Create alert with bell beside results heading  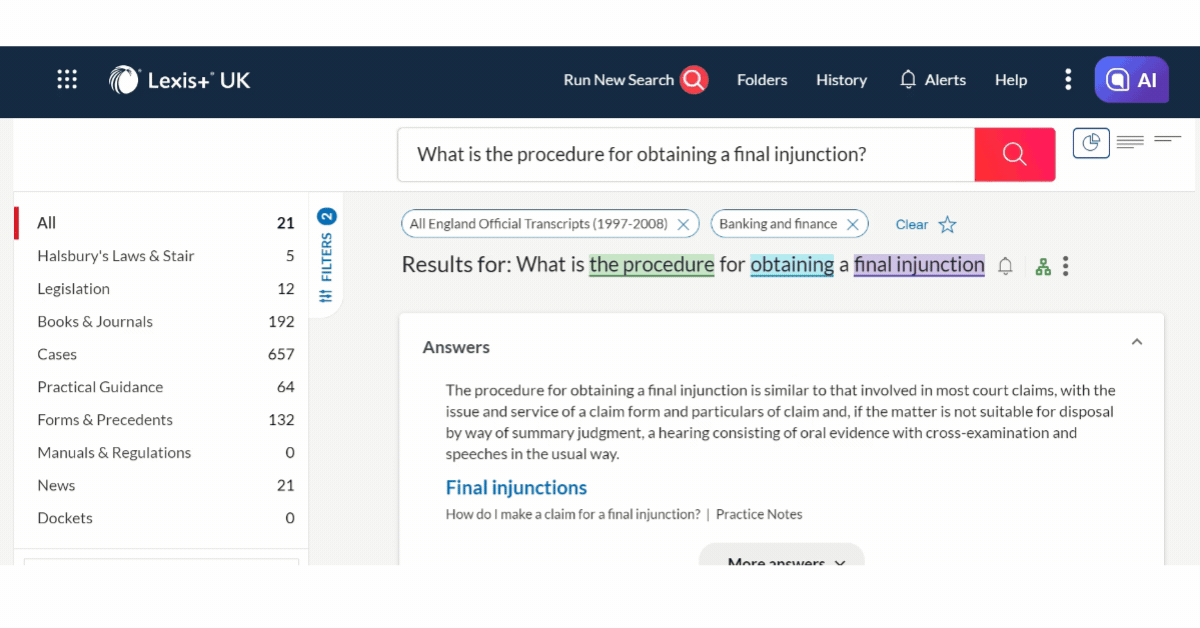[1006, 266]
